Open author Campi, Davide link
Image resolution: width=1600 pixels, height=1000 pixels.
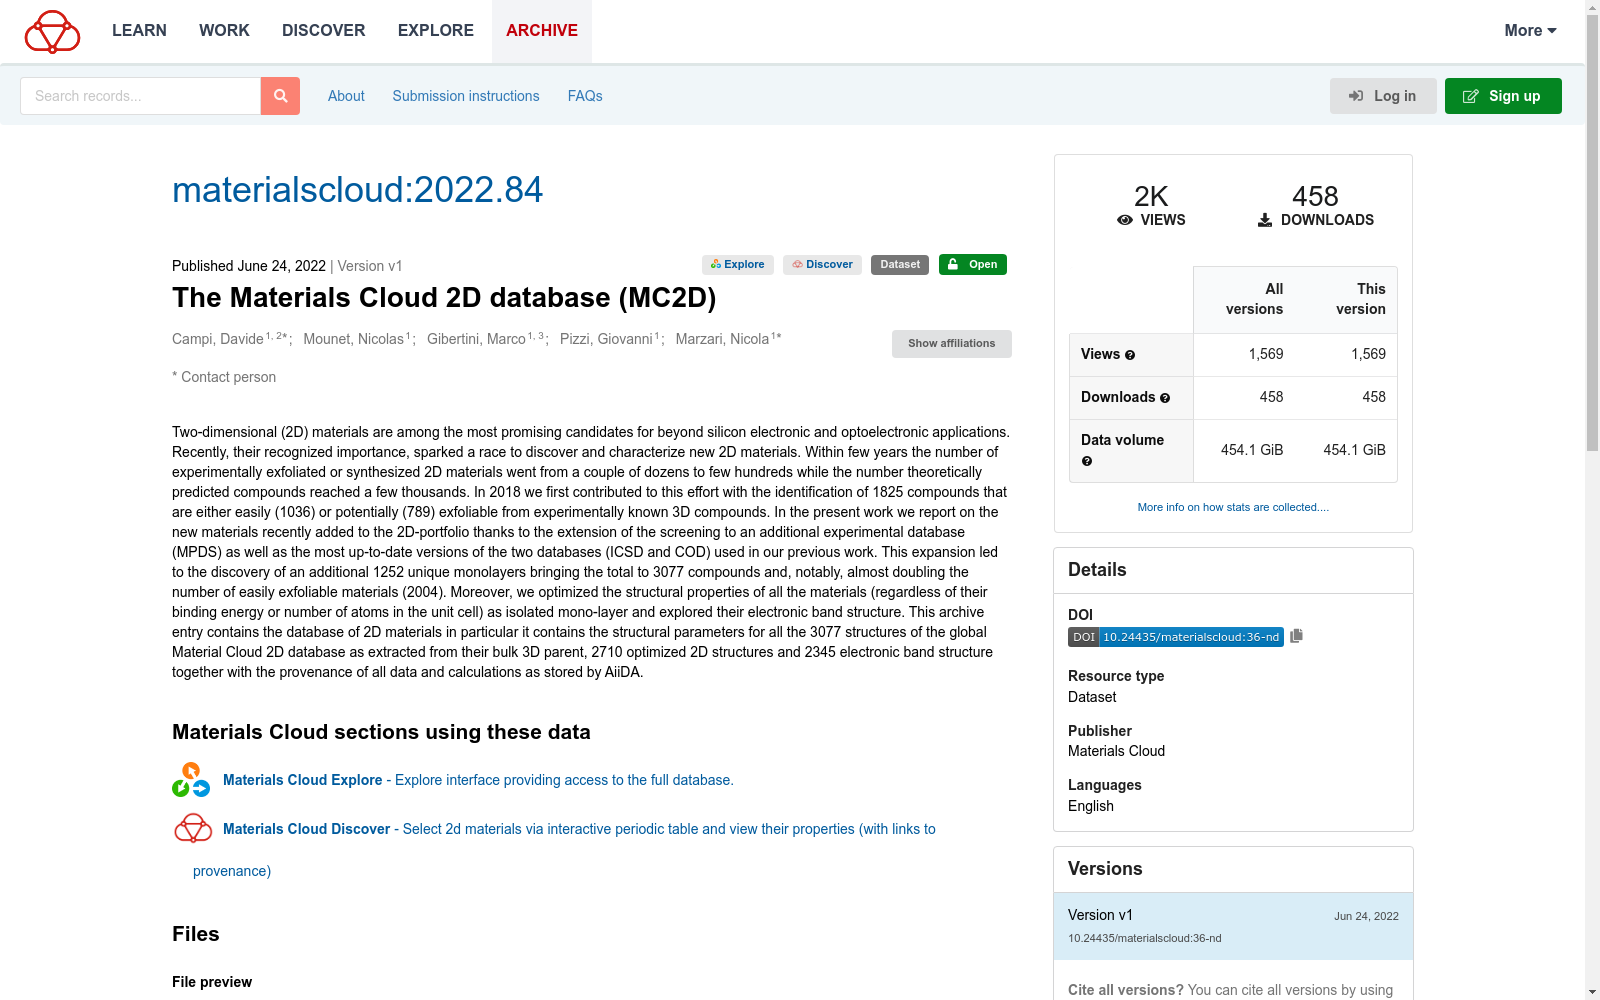[x=218, y=339]
